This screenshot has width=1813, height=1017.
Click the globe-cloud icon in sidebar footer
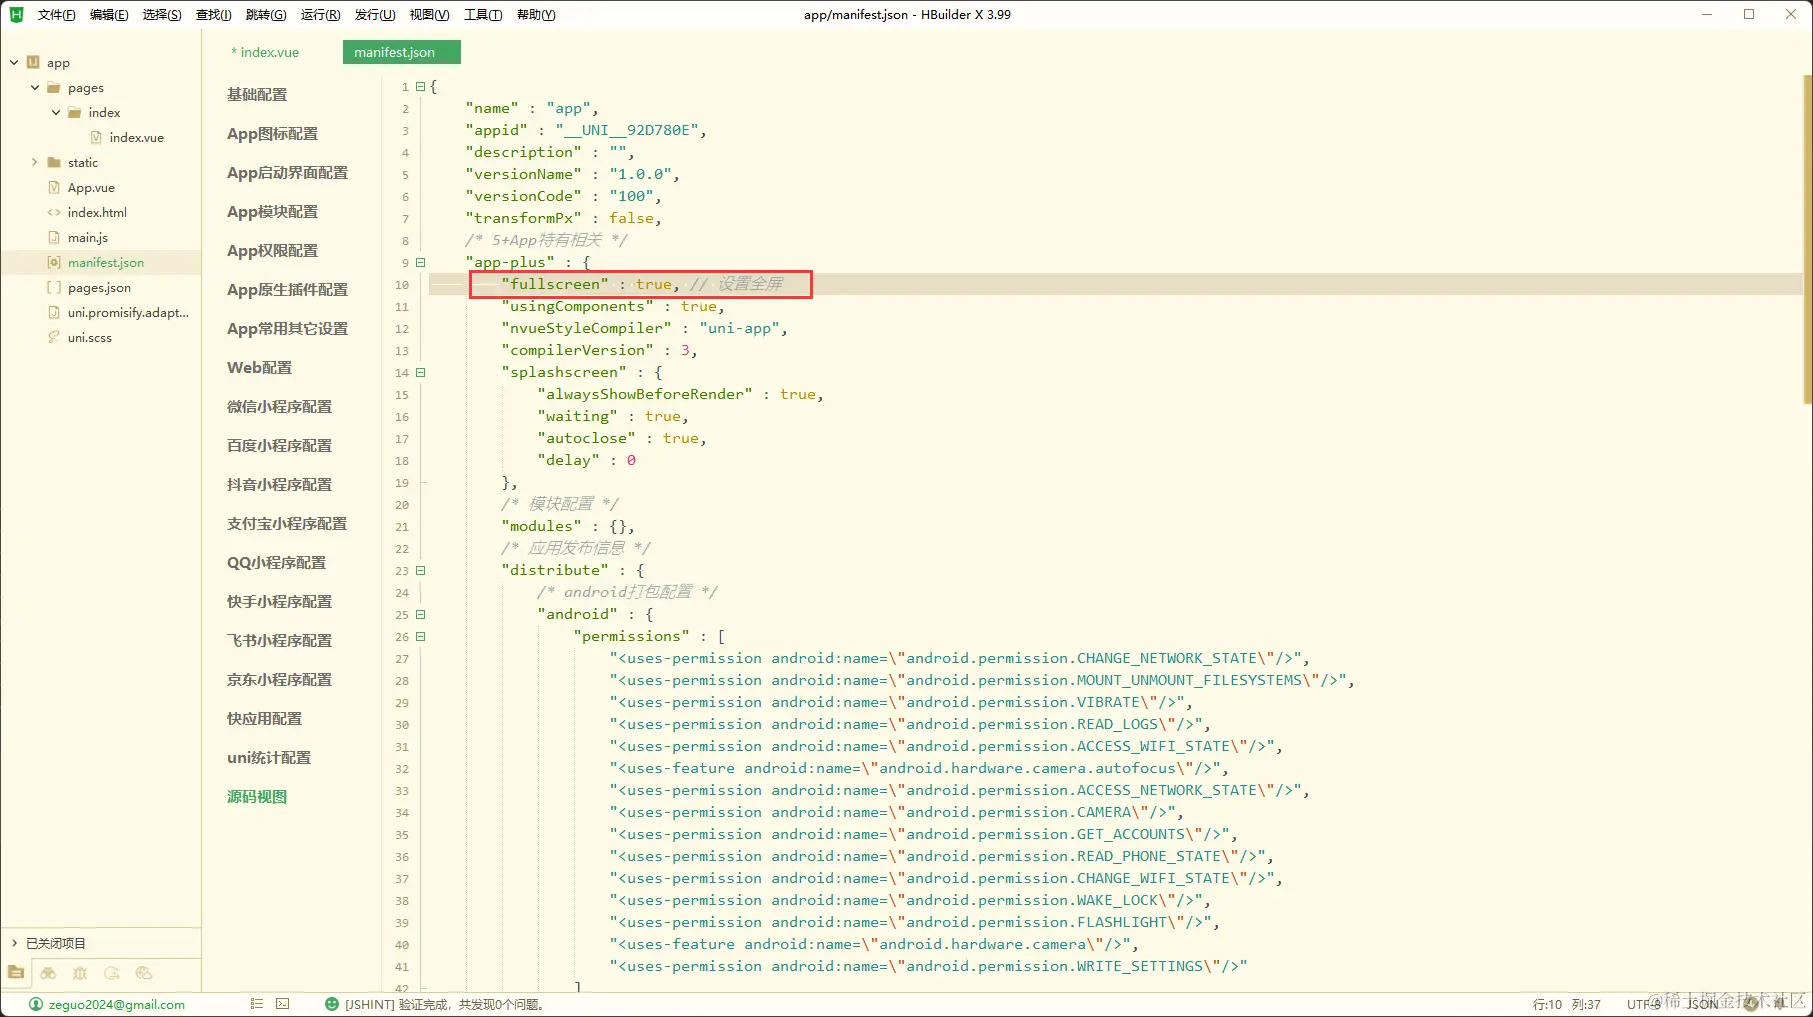point(144,973)
